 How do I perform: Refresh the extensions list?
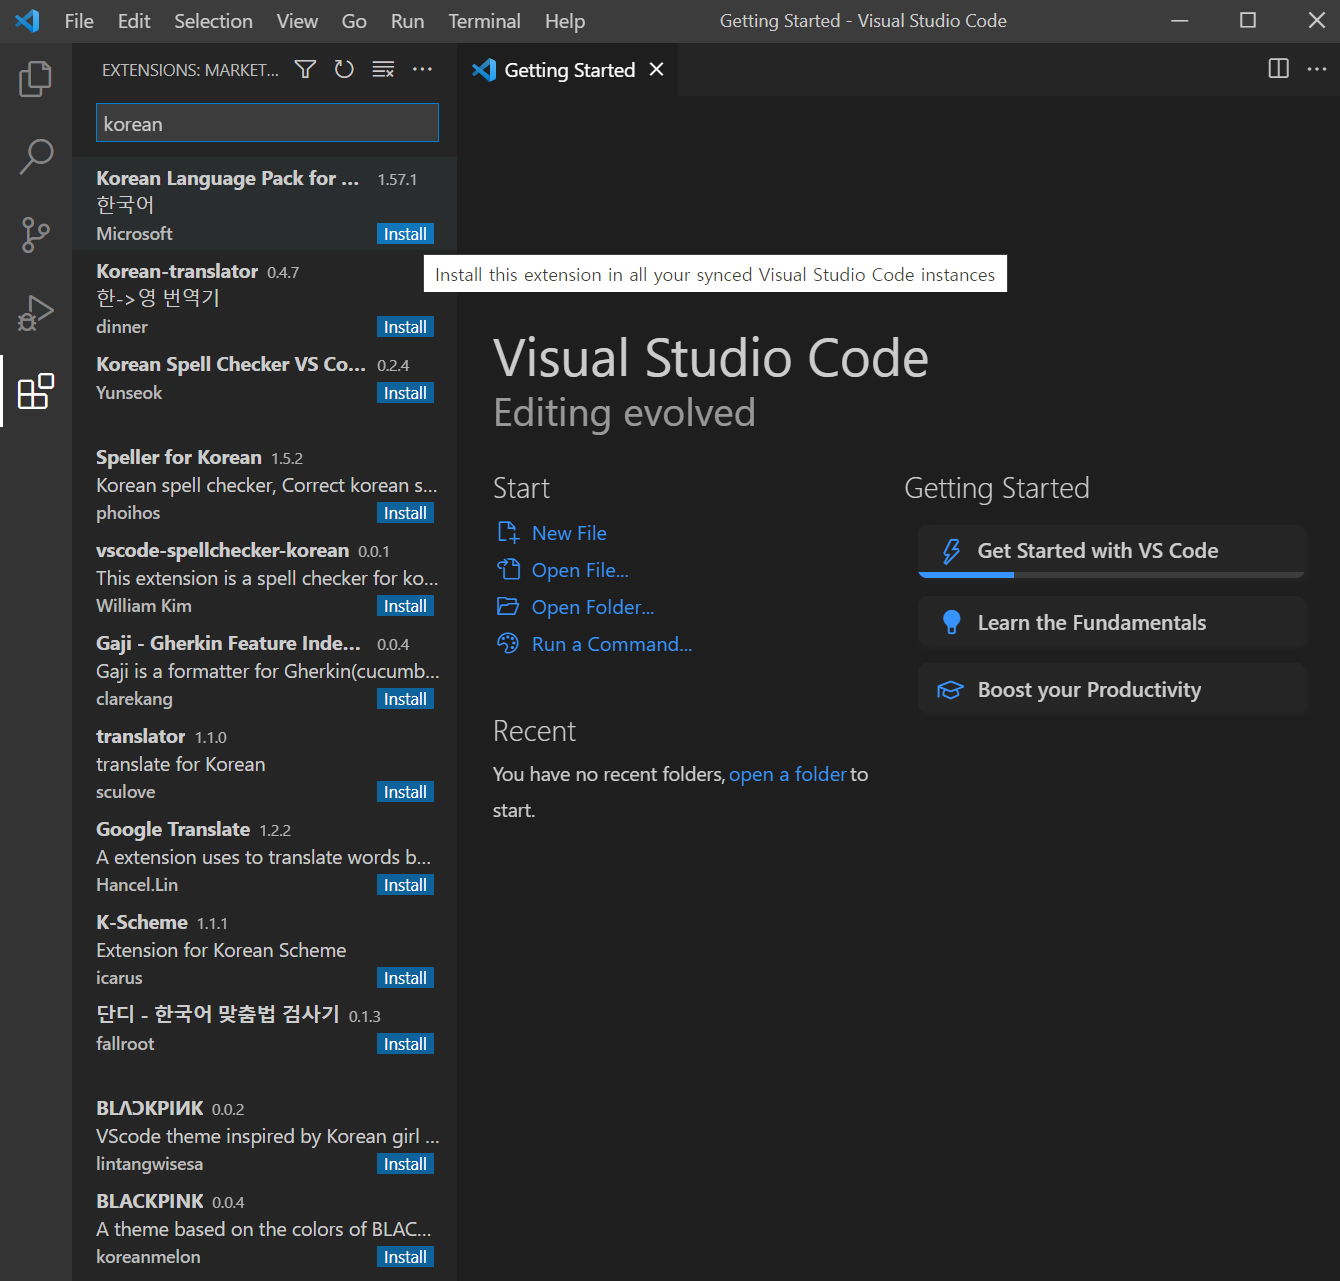[344, 69]
